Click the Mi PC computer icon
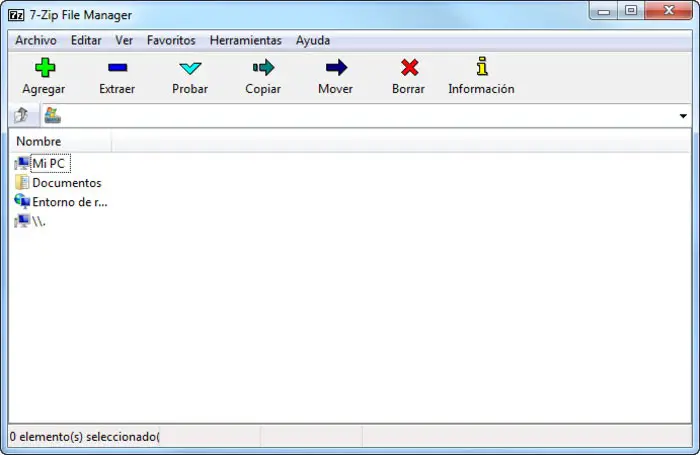 point(21,163)
